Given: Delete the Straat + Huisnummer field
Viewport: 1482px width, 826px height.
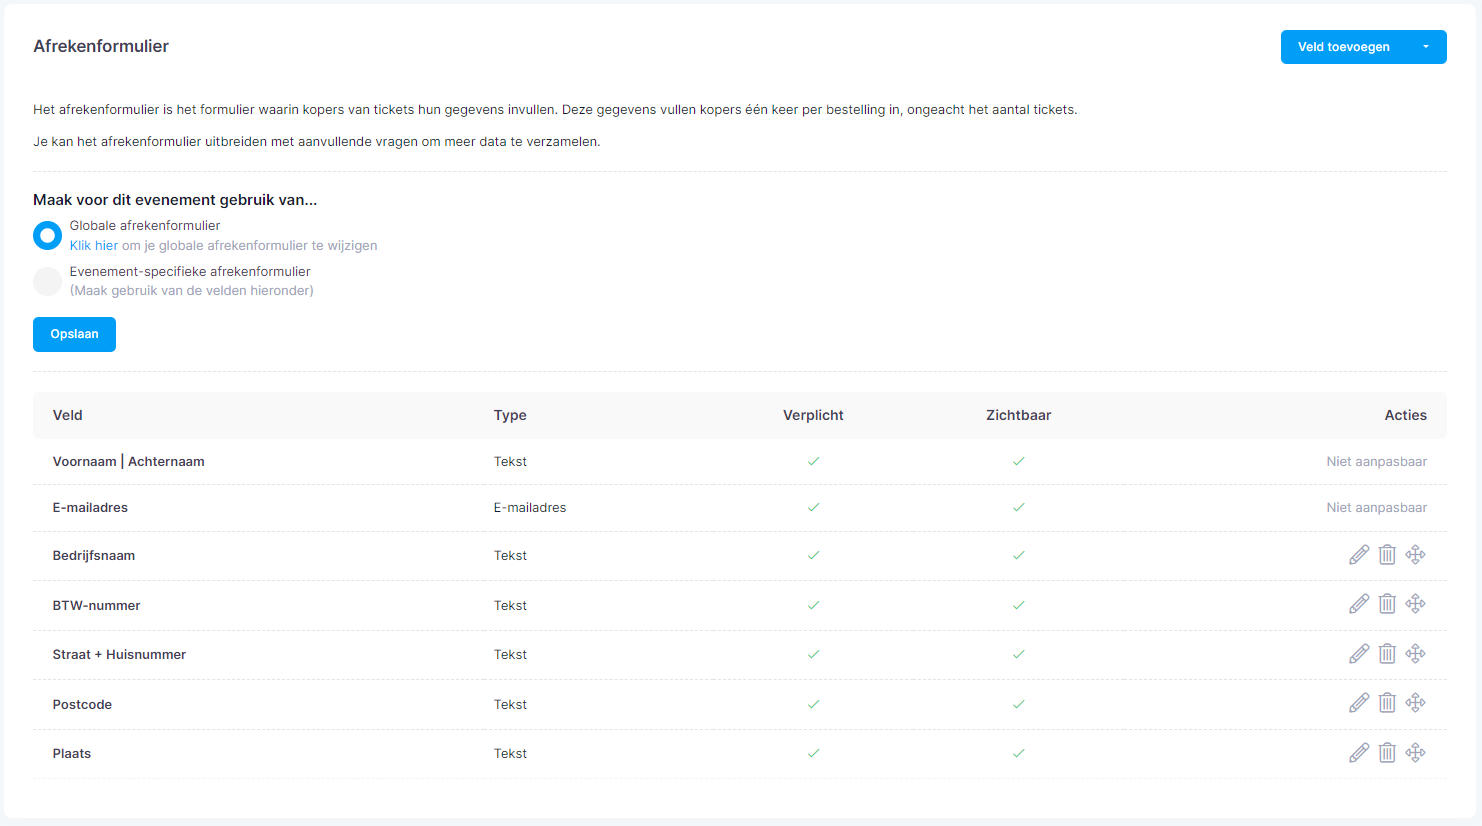Looking at the screenshot, I should coord(1387,654).
